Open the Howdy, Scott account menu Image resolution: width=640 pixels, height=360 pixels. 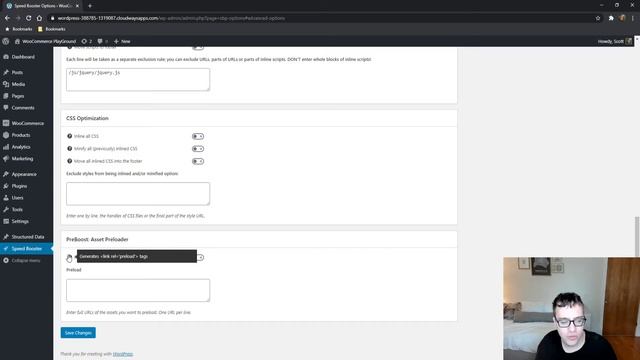point(615,41)
